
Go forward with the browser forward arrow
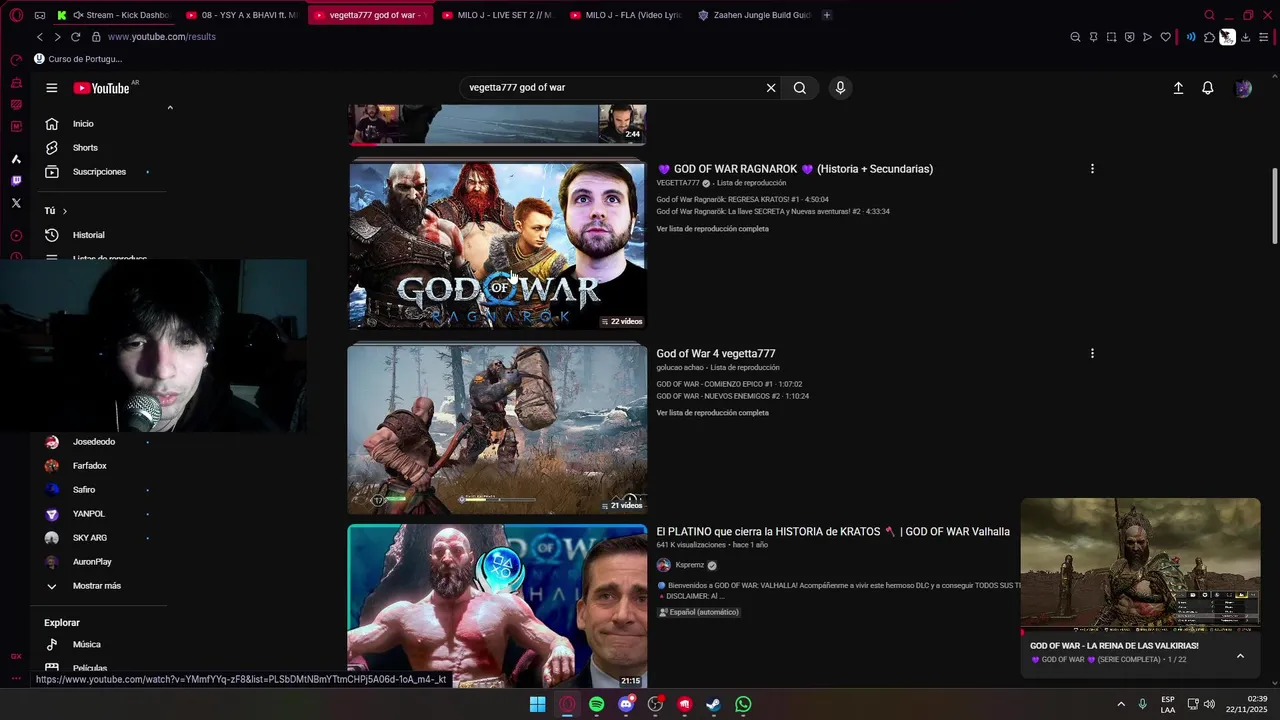point(57,37)
